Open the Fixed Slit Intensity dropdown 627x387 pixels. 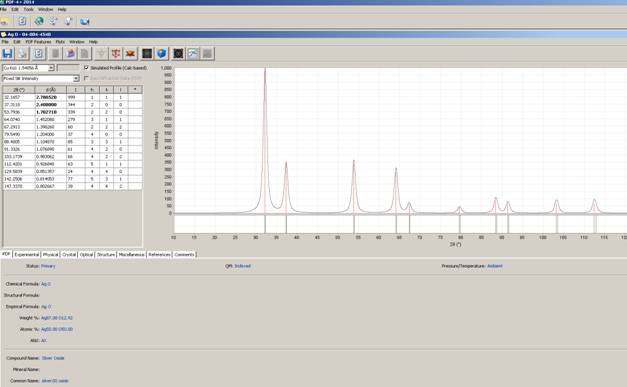(x=41, y=78)
